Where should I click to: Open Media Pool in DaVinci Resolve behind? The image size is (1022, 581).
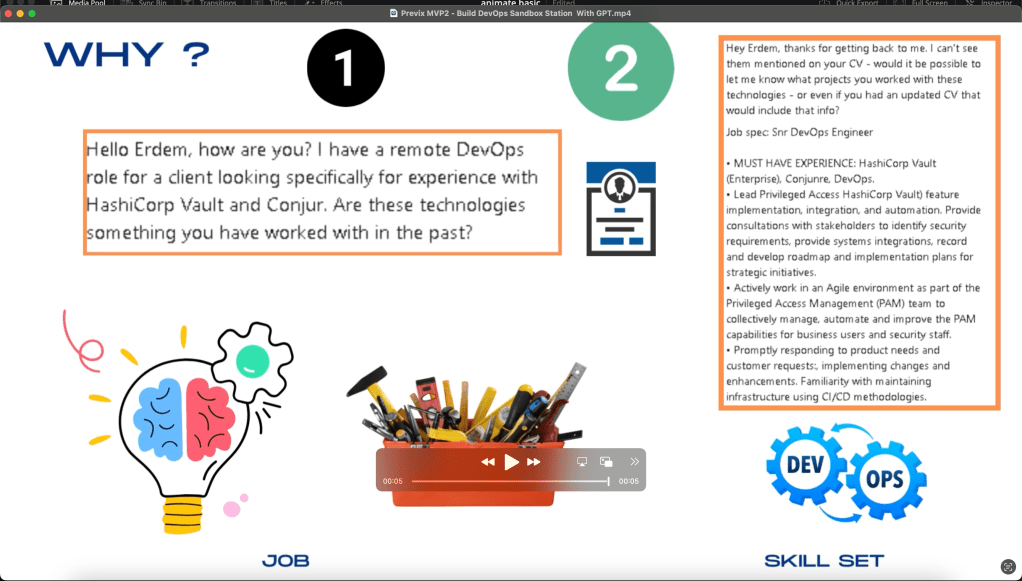click(x=78, y=3)
